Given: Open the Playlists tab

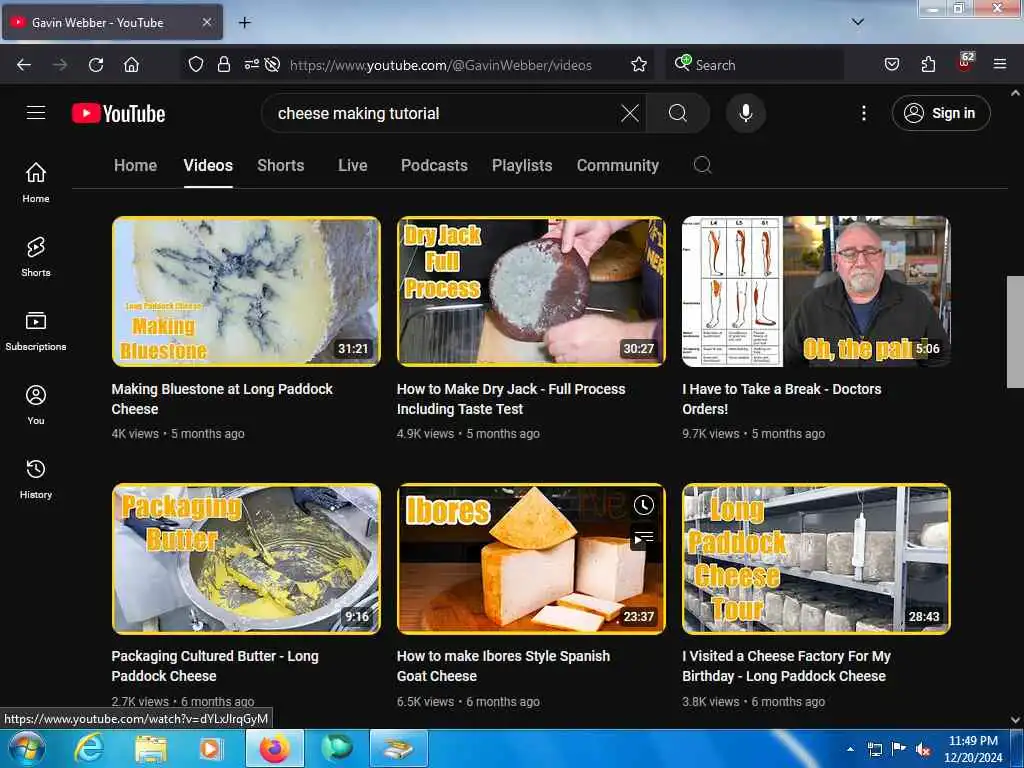Looking at the screenshot, I should 522,165.
